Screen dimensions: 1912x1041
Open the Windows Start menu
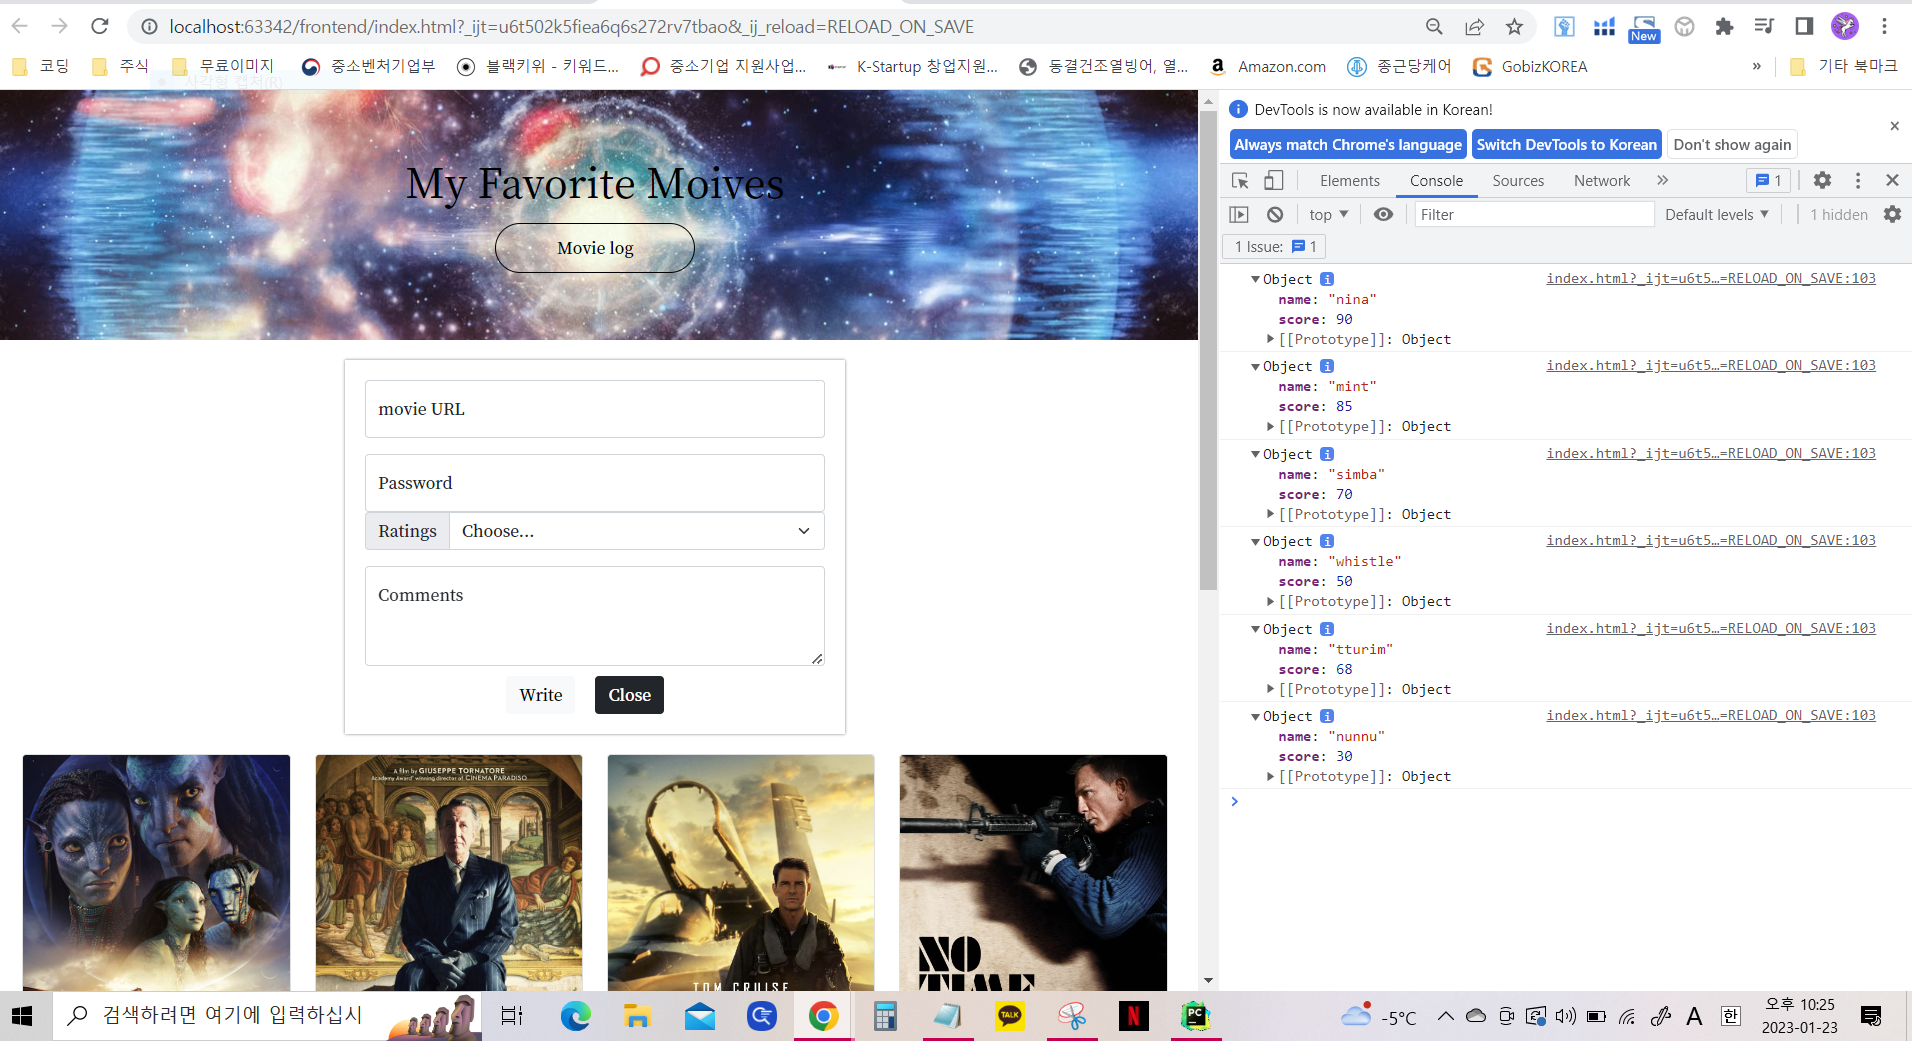click(22, 1016)
